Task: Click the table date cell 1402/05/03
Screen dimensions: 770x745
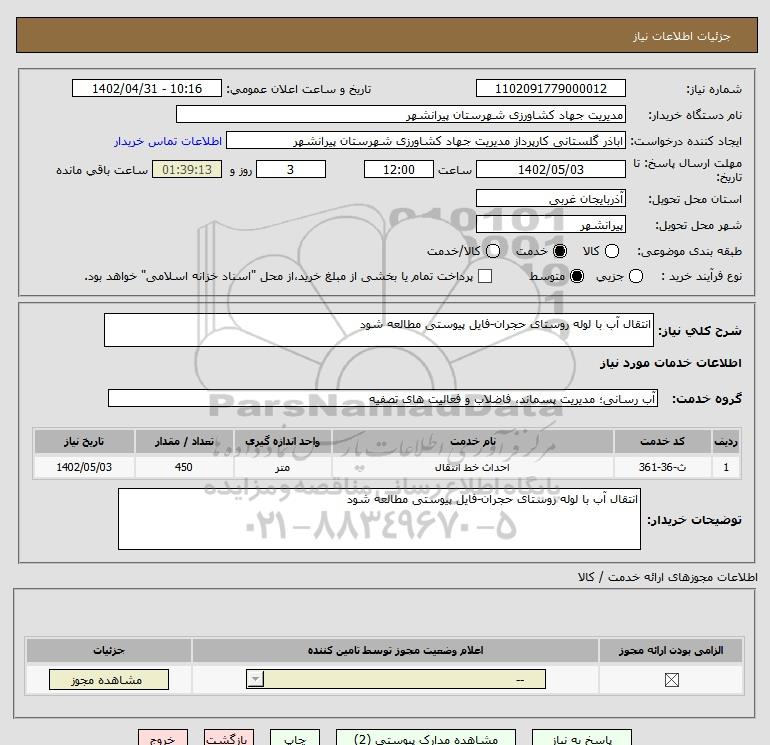Action: [x=84, y=467]
